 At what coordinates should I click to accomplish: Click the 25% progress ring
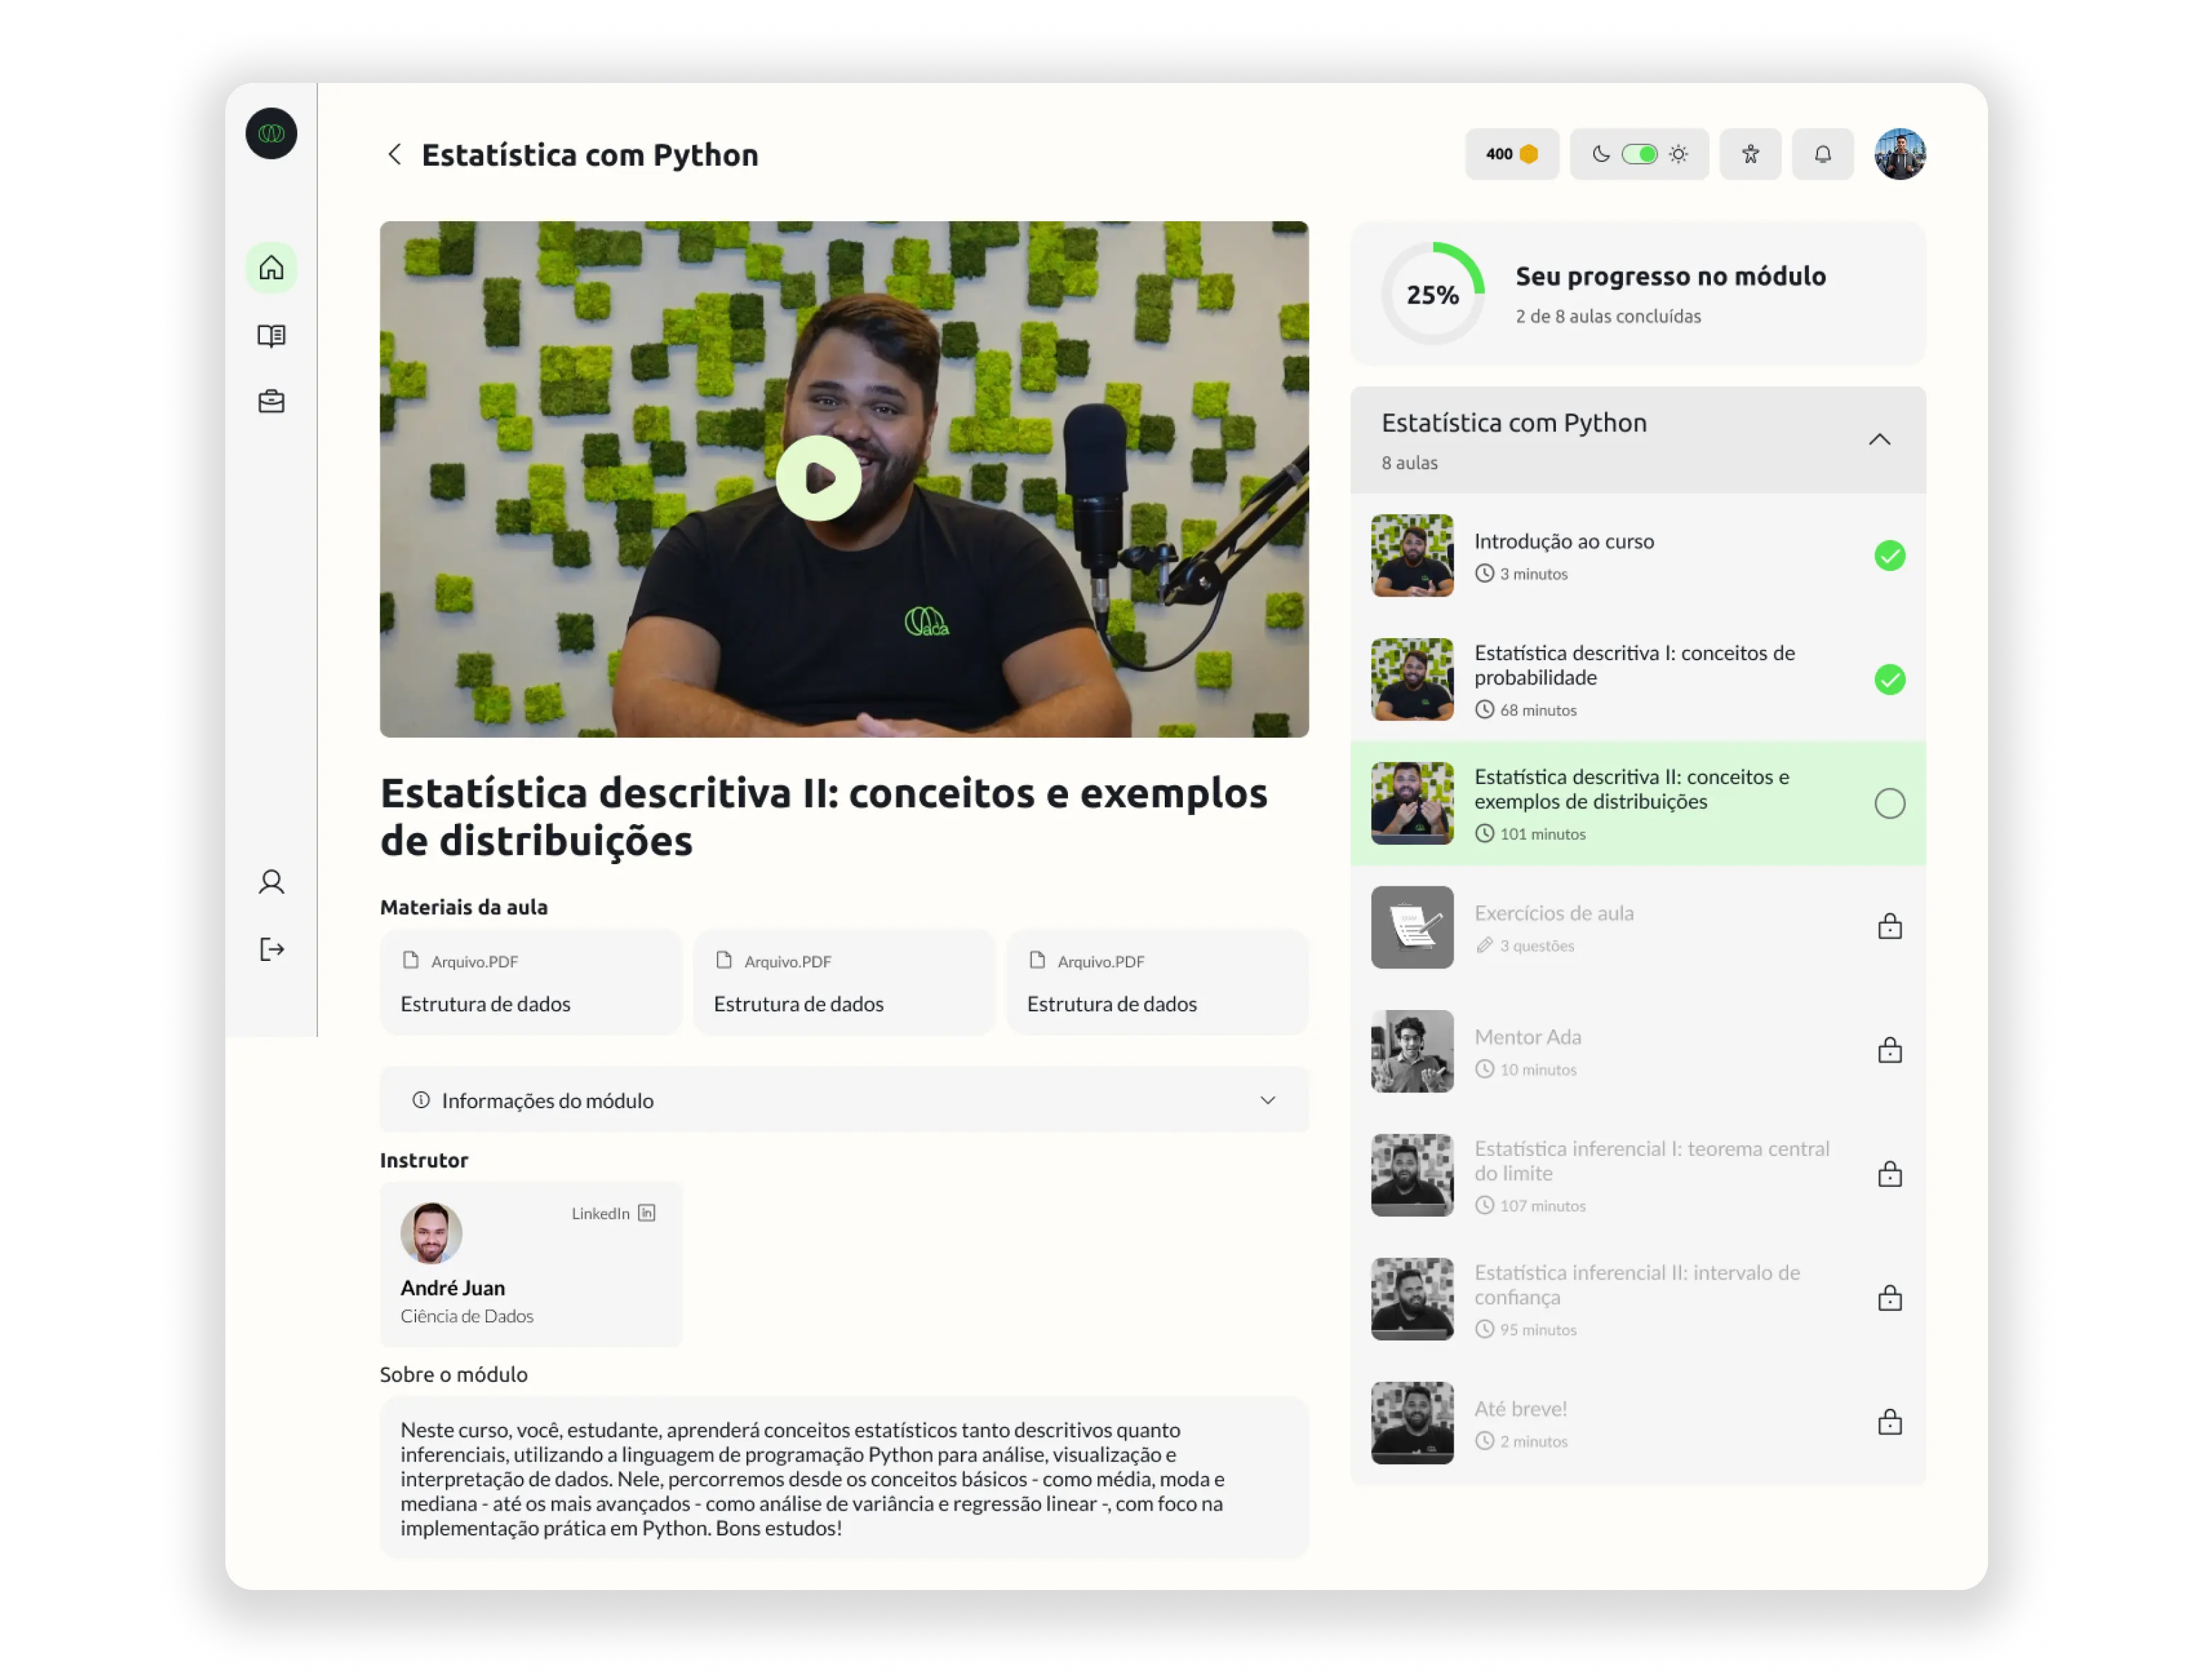(1432, 294)
